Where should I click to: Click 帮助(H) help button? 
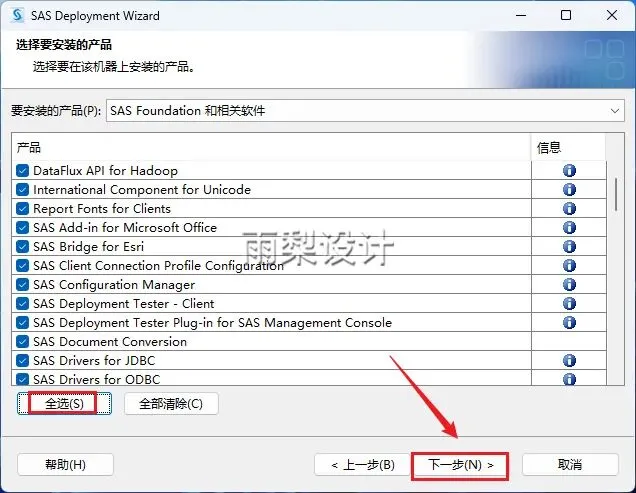pyautogui.click(x=65, y=464)
